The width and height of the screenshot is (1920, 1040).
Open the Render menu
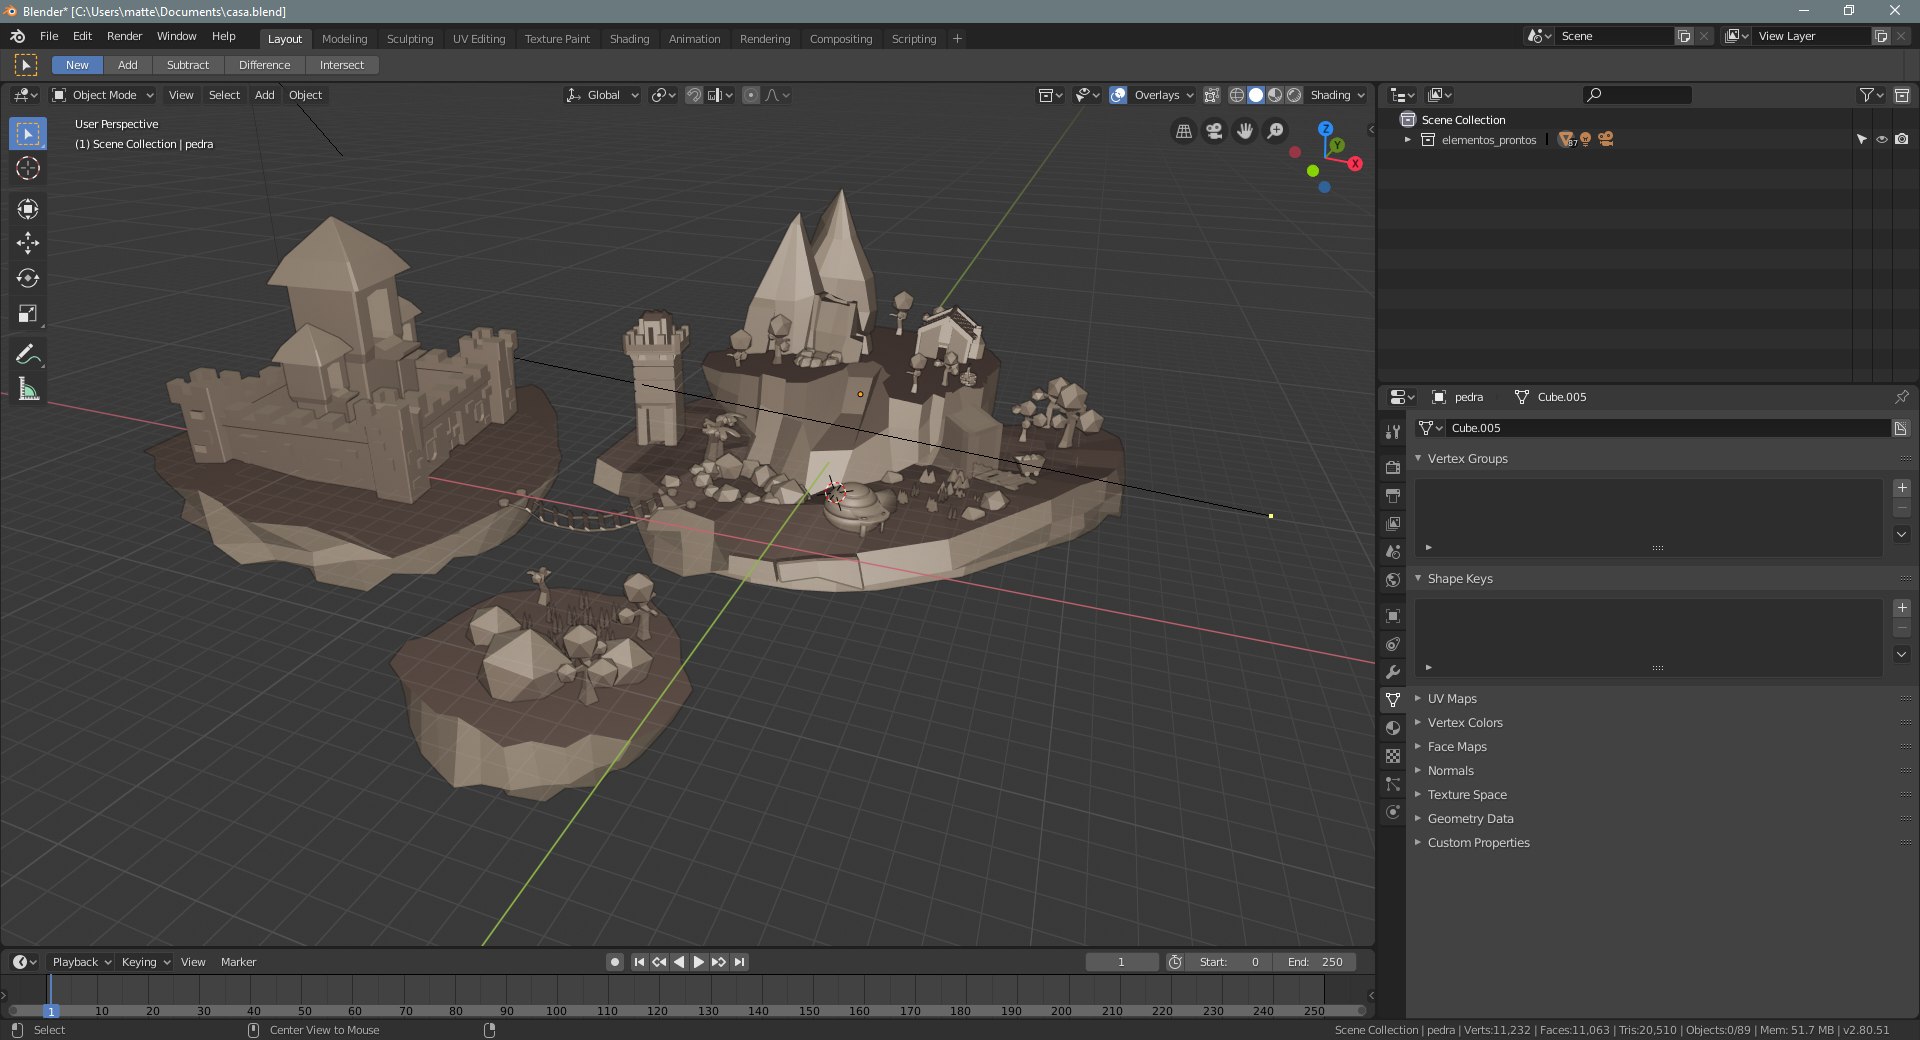pyautogui.click(x=125, y=36)
